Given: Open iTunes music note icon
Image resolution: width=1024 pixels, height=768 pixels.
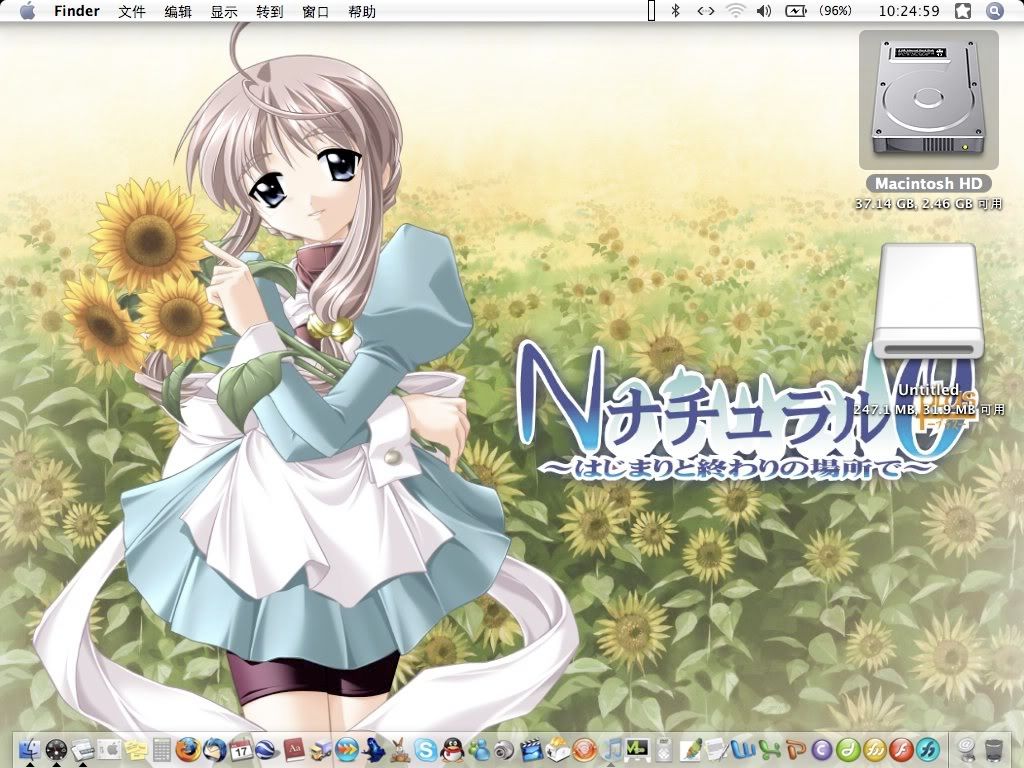Looking at the screenshot, I should pos(611,748).
